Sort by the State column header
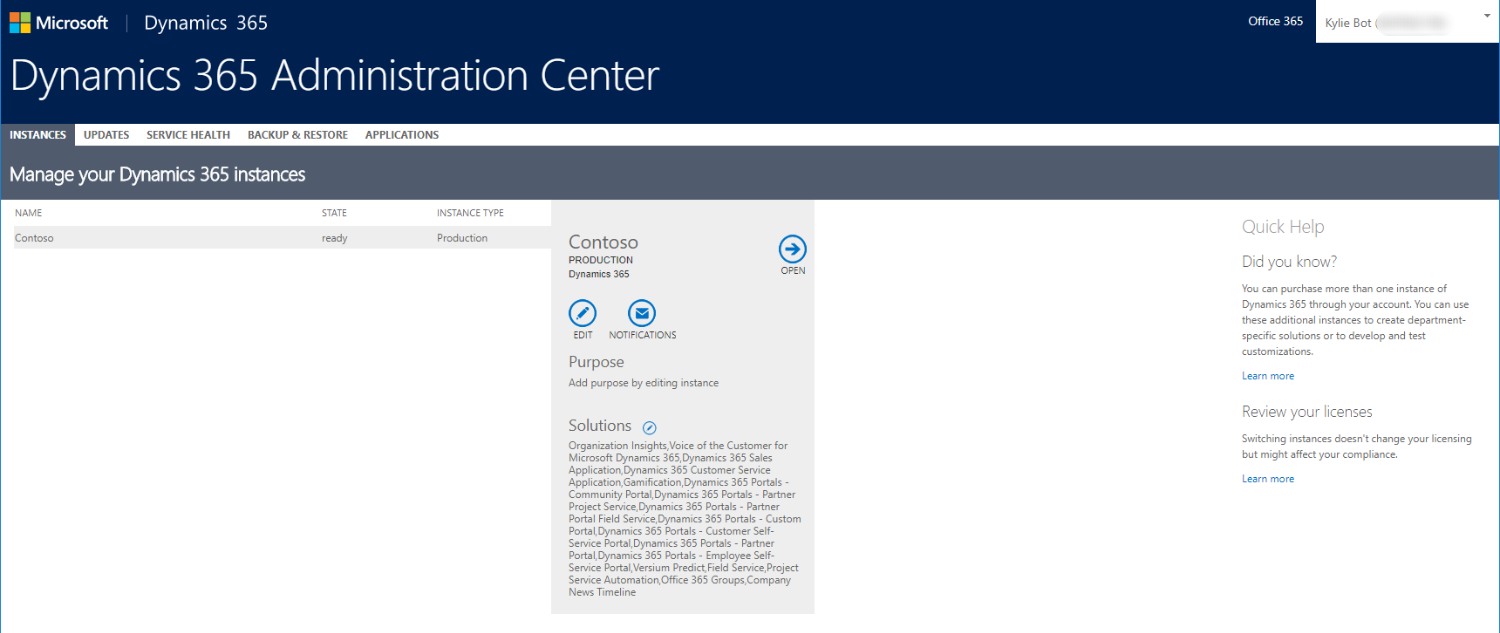1500x633 pixels. pos(334,213)
